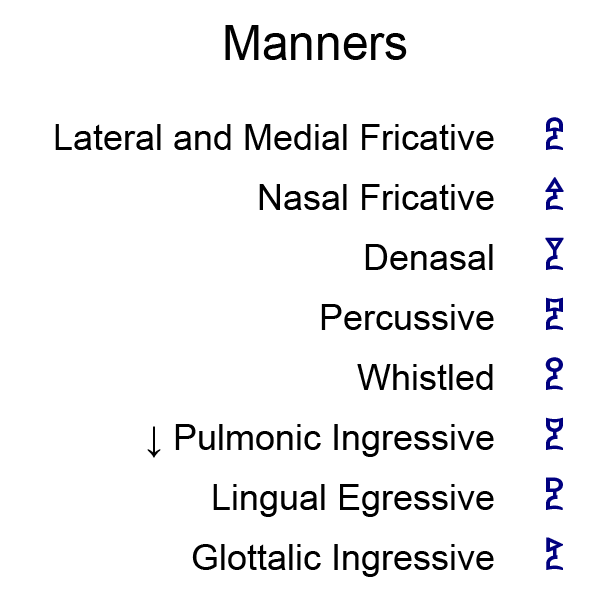615x600 pixels.
Task: Select the Pulmonic Ingressive text
Action: pos(334,438)
